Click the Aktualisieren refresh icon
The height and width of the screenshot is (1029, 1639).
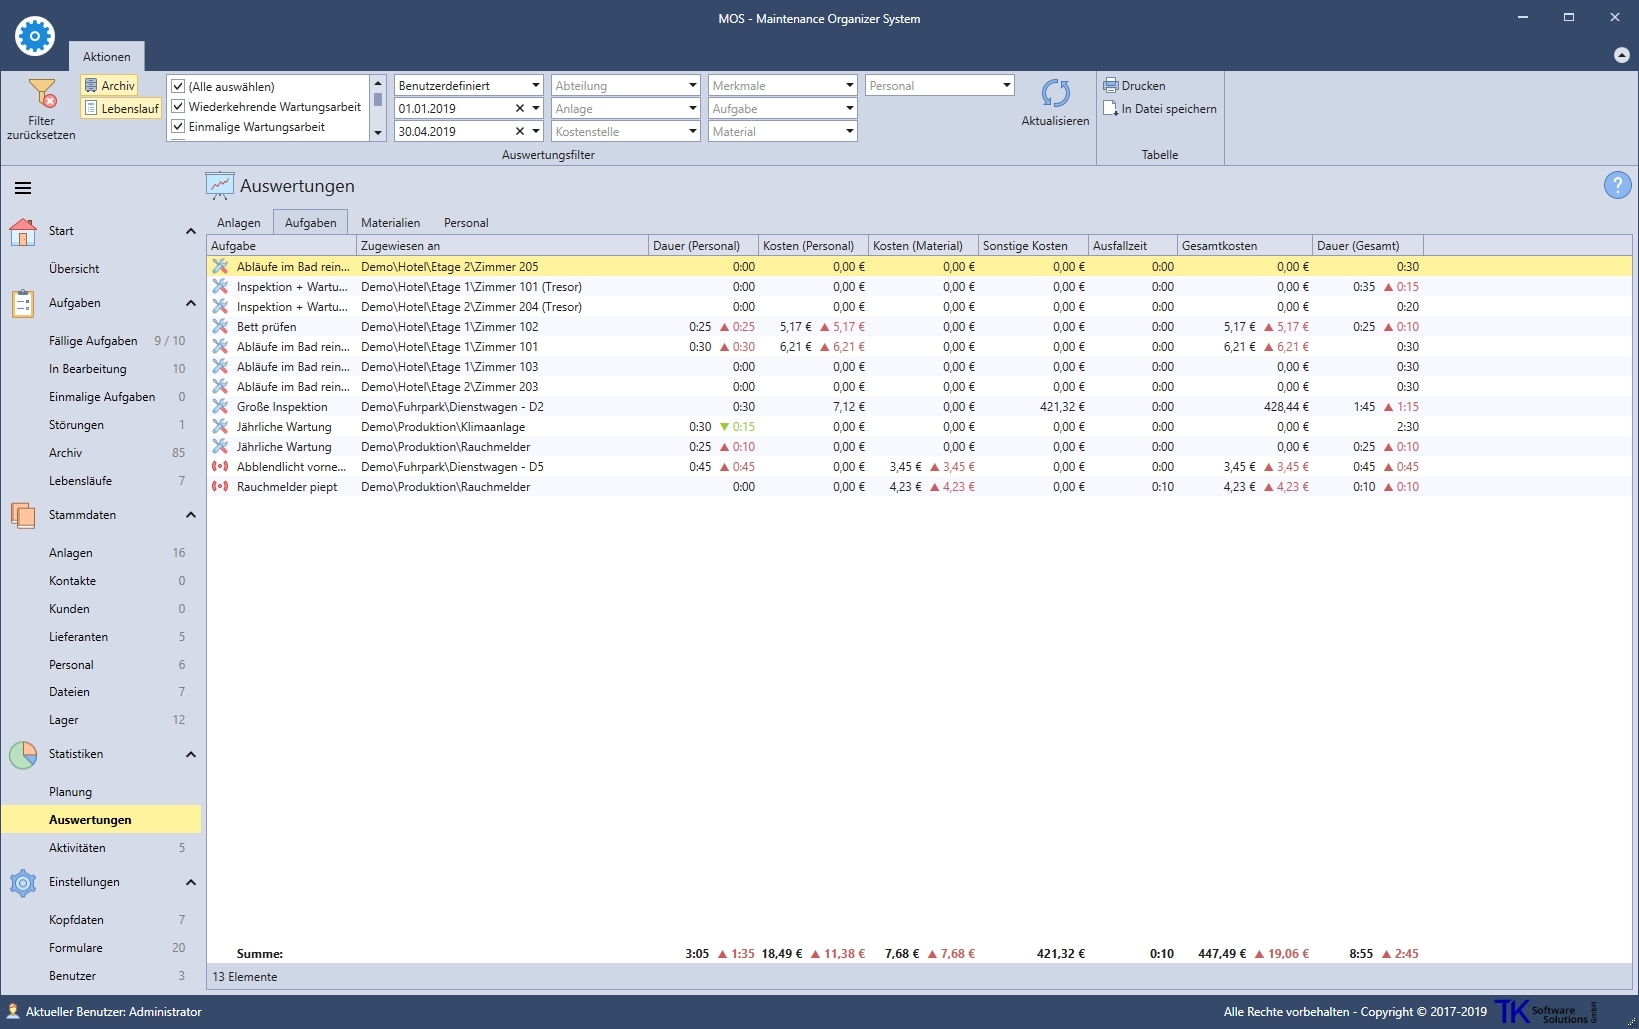tap(1055, 94)
